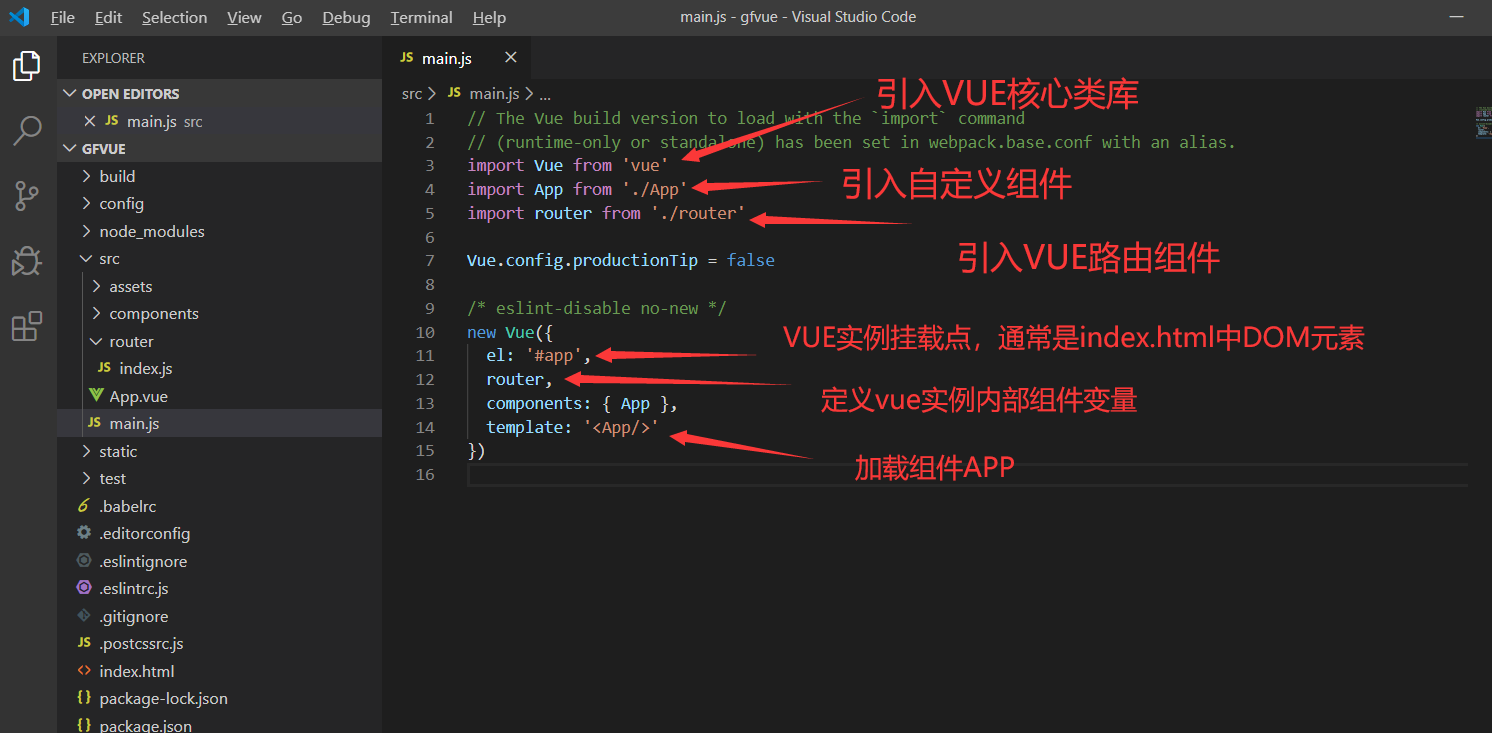The height and width of the screenshot is (733, 1492).
Task: Click the VS Code logo in title bar
Action: tap(19, 17)
